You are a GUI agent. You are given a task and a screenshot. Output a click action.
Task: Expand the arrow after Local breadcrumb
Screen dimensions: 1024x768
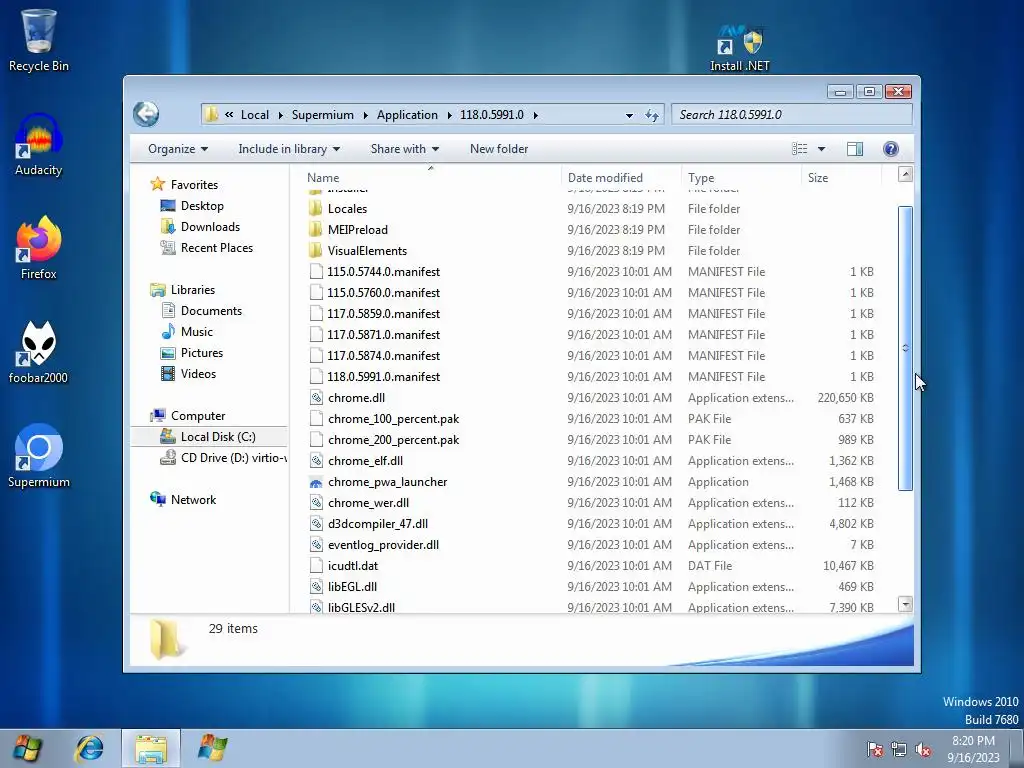[x=280, y=115]
